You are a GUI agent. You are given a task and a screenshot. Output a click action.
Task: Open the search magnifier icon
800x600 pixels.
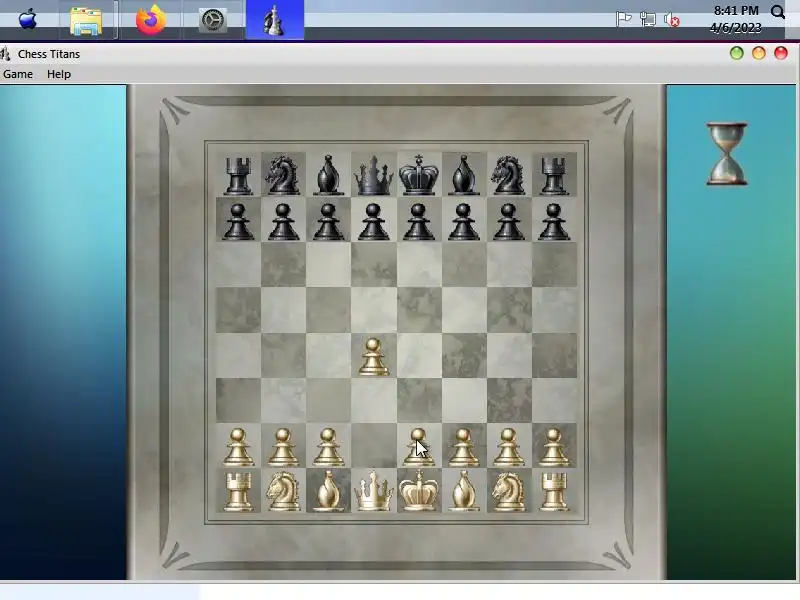(x=778, y=12)
